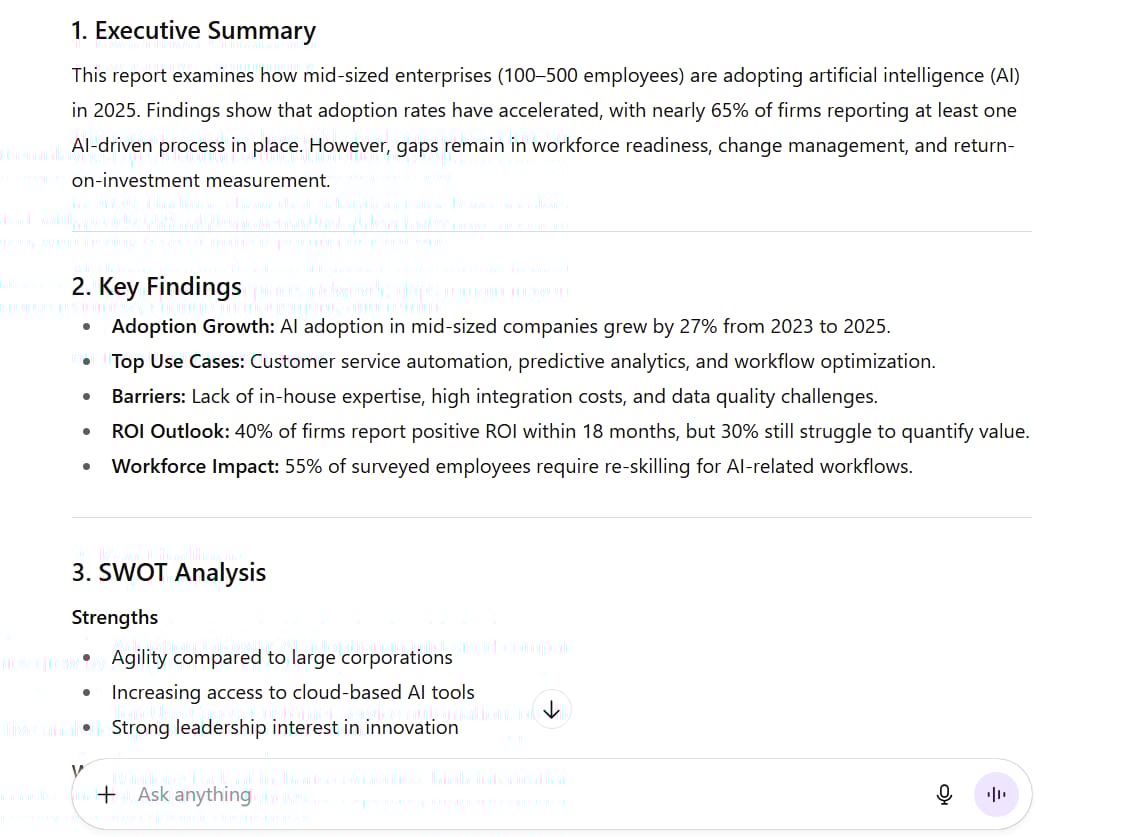Click the Top Use Cases bold label

click(x=178, y=361)
